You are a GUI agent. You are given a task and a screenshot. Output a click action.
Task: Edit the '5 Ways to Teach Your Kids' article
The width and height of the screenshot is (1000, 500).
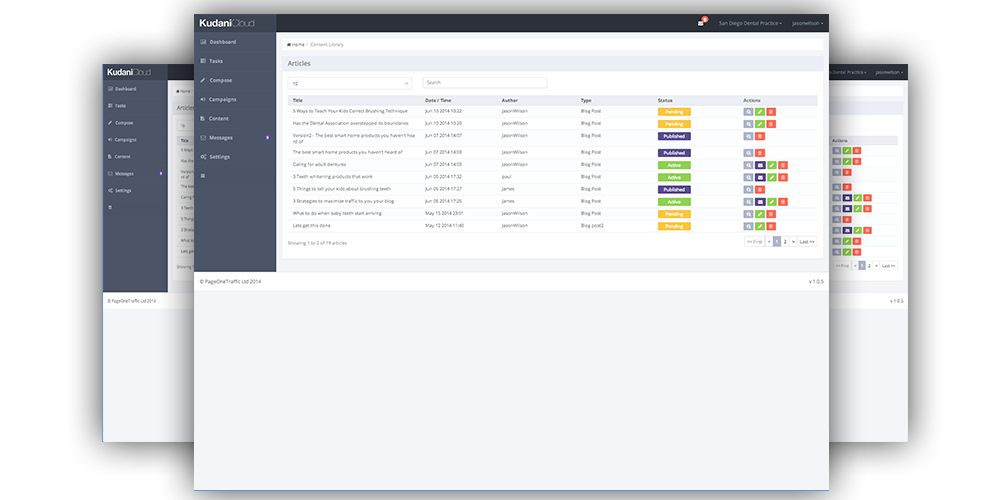click(760, 112)
